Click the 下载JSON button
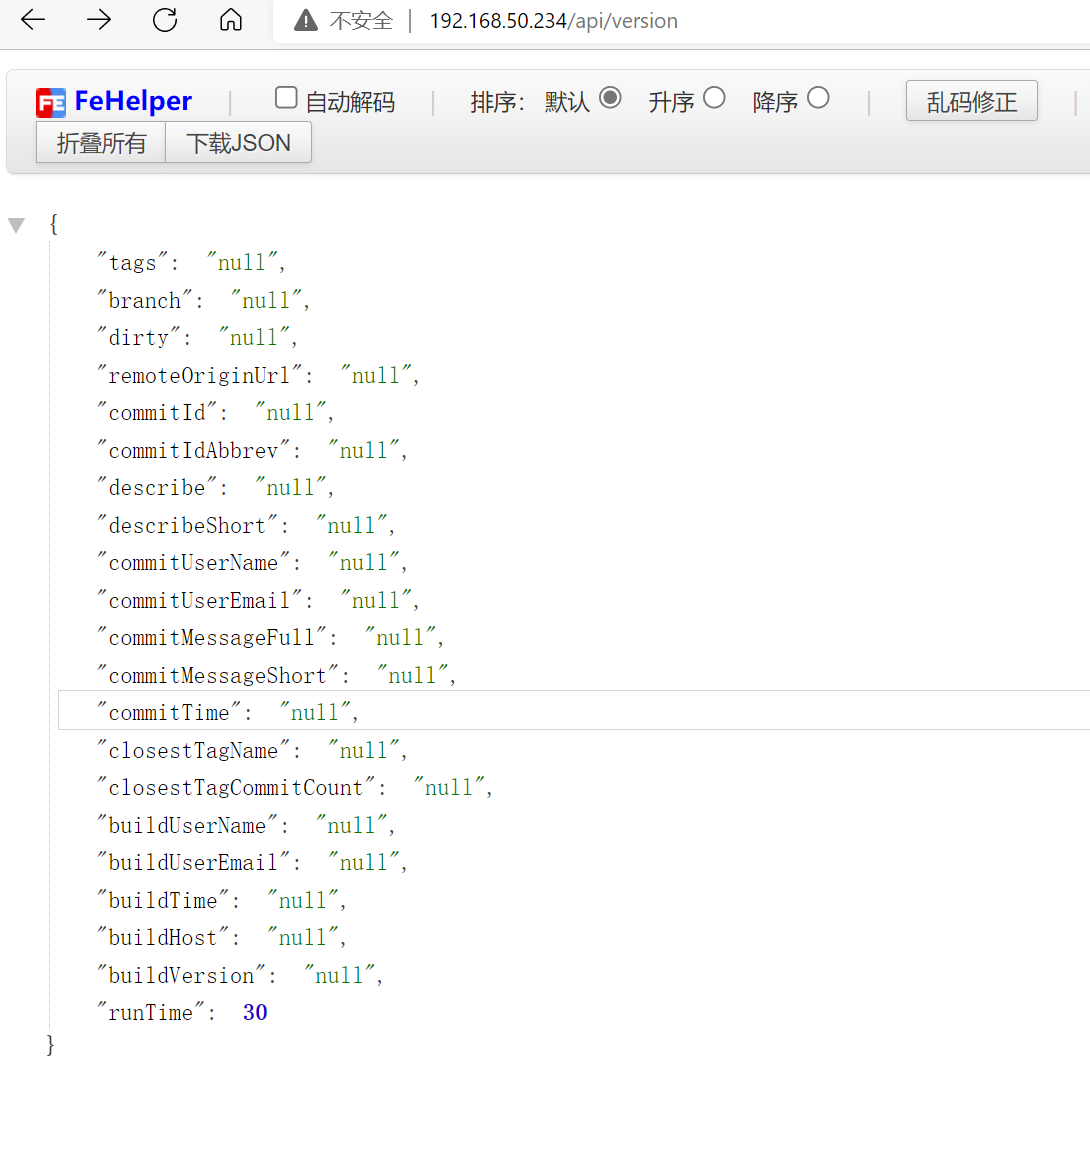 click(x=238, y=142)
